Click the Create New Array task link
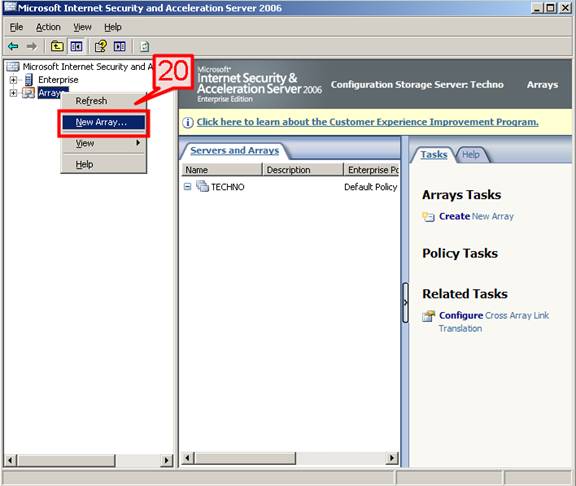The image size is (576, 486). (476, 216)
